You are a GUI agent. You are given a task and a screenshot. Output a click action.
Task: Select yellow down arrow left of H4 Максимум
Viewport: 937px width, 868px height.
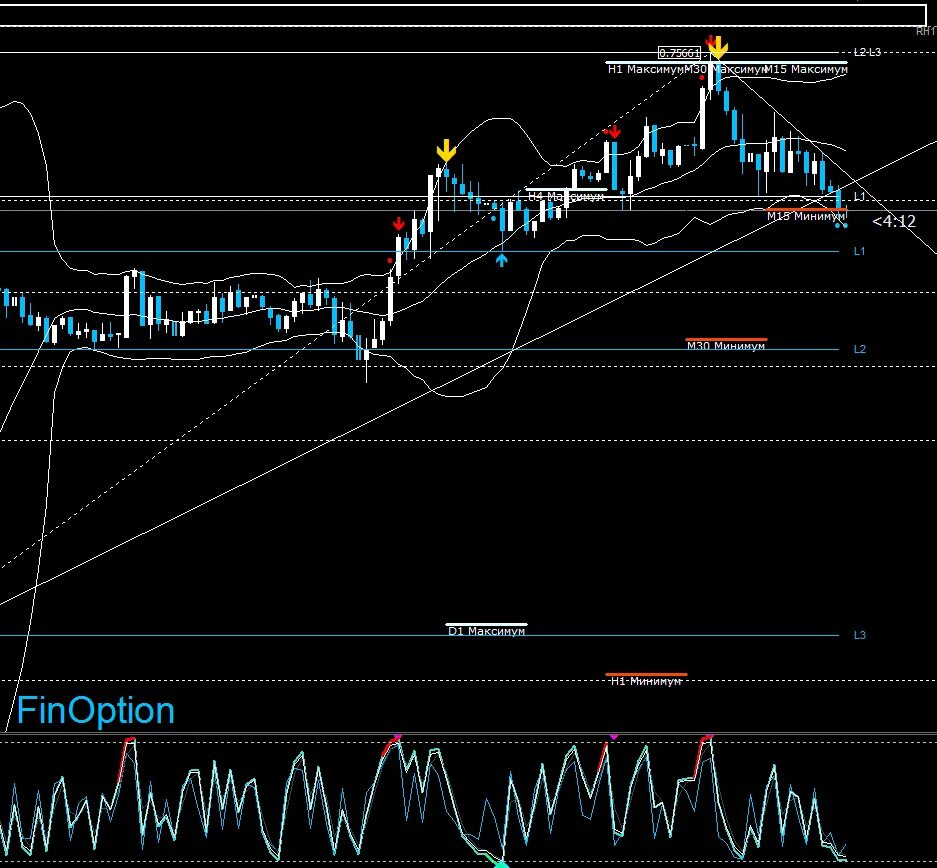pos(446,151)
